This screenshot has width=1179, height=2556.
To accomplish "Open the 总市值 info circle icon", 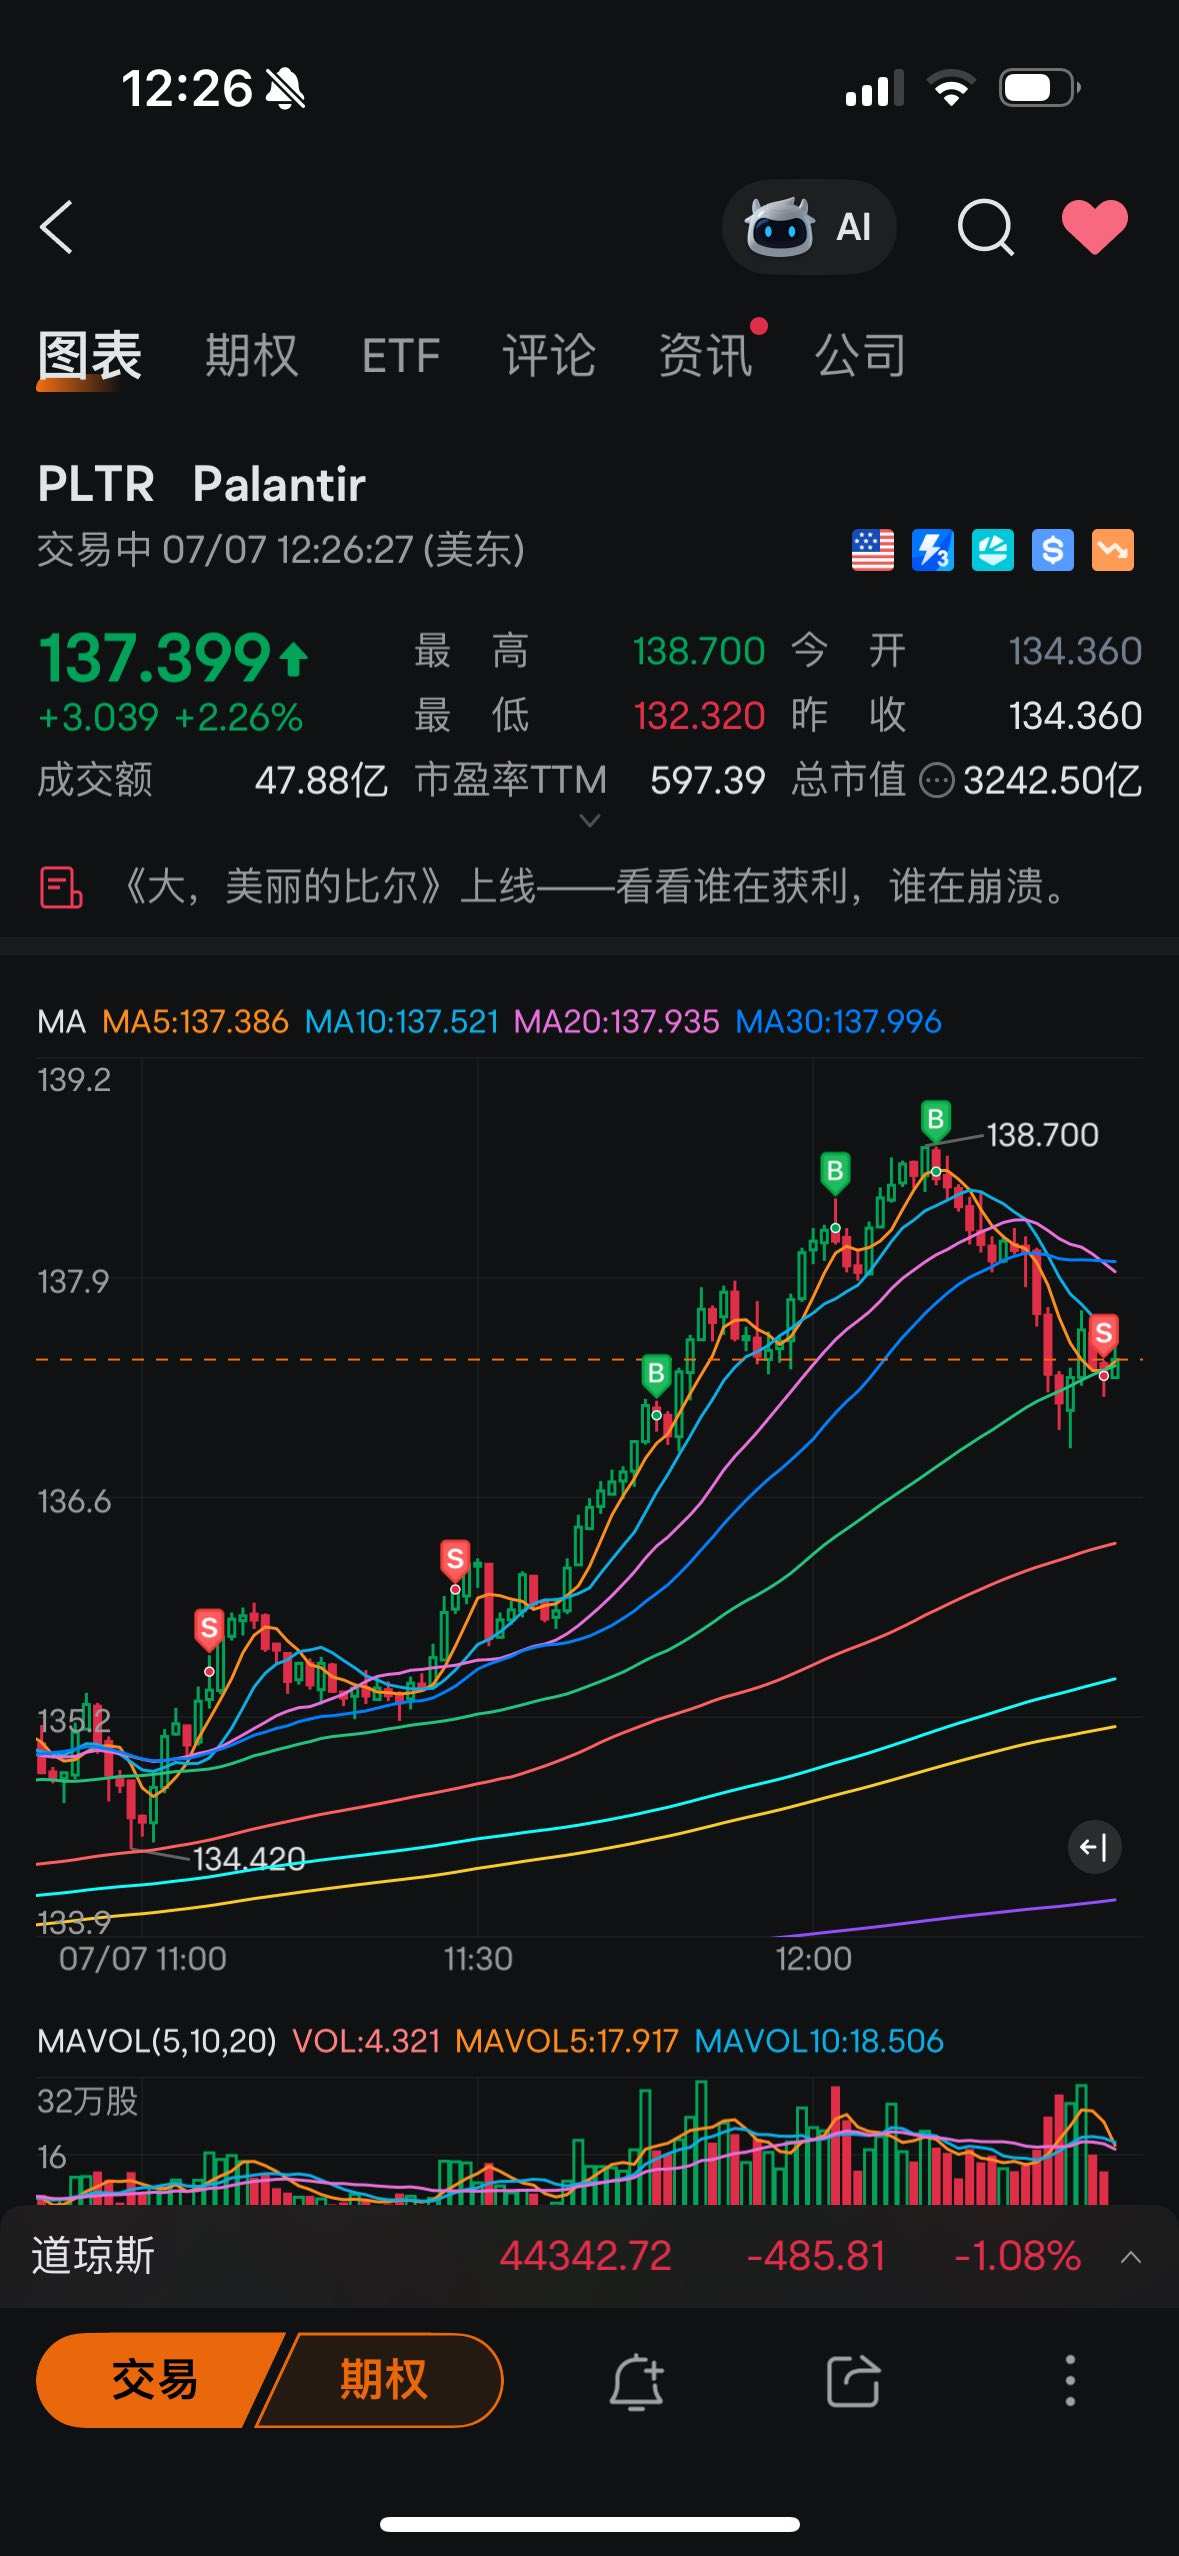I will [936, 781].
